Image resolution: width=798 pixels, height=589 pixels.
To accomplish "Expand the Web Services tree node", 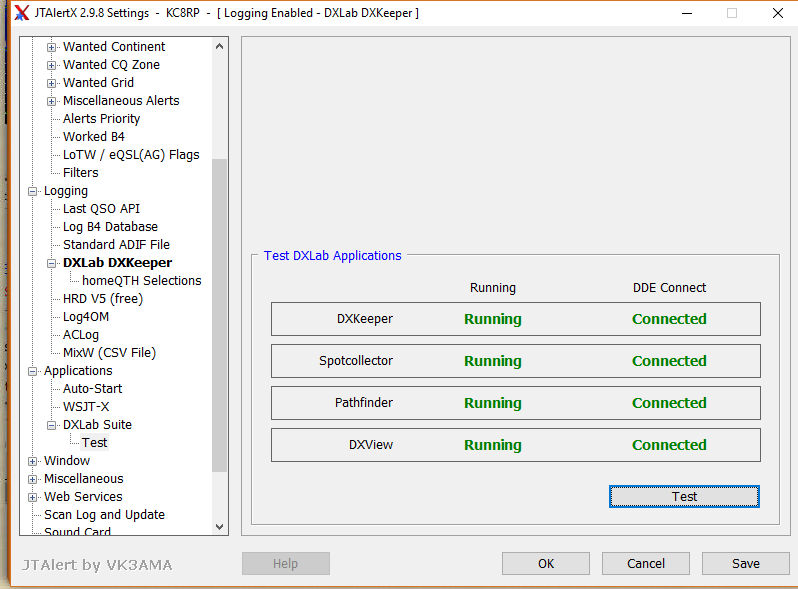I will [33, 497].
